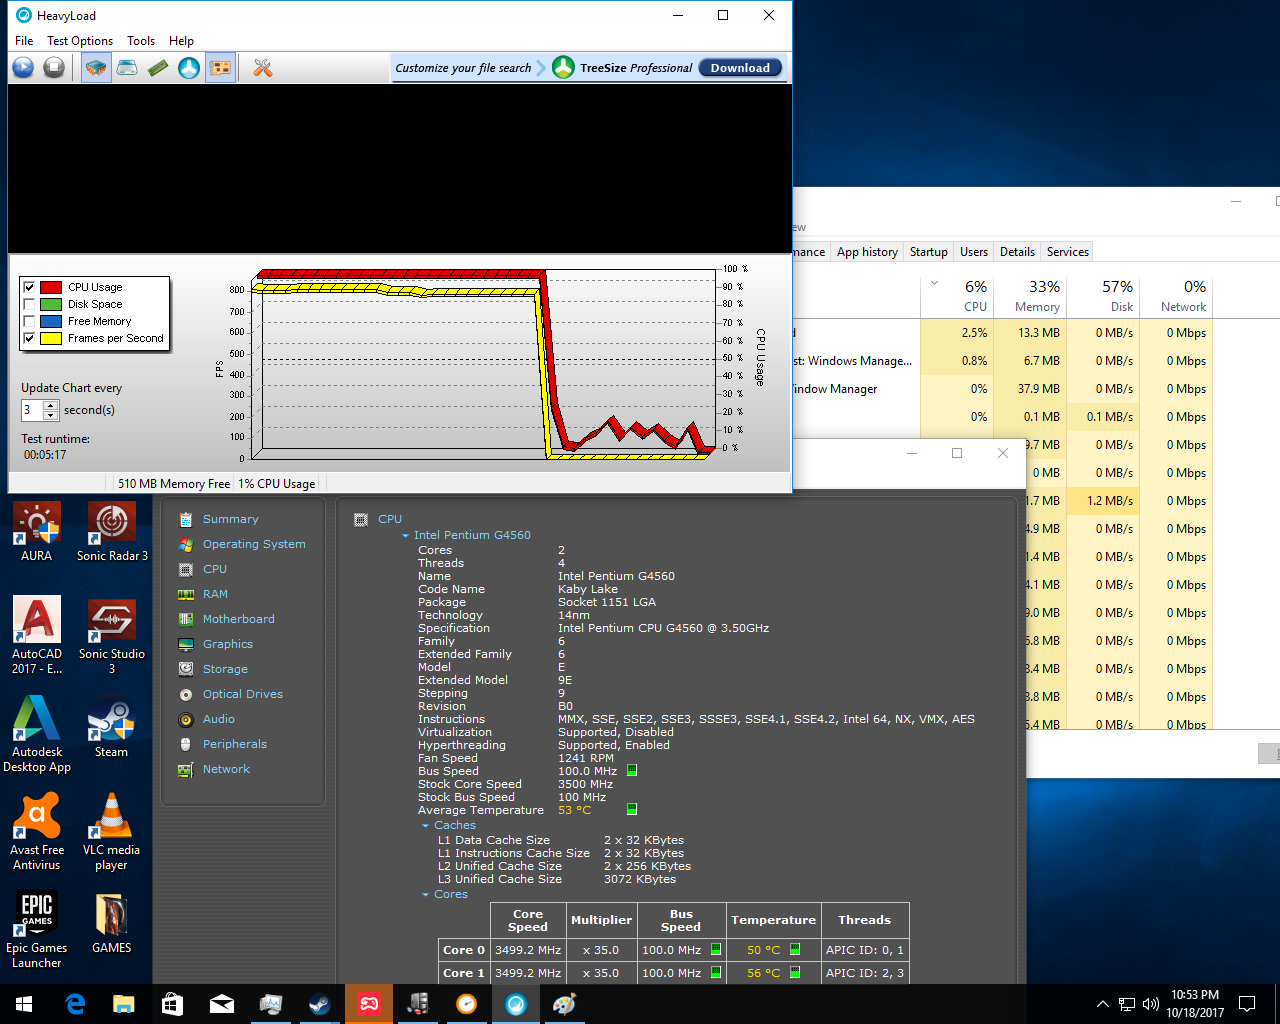
Task: Show hidden system tray icons
Action: tap(1102, 1004)
